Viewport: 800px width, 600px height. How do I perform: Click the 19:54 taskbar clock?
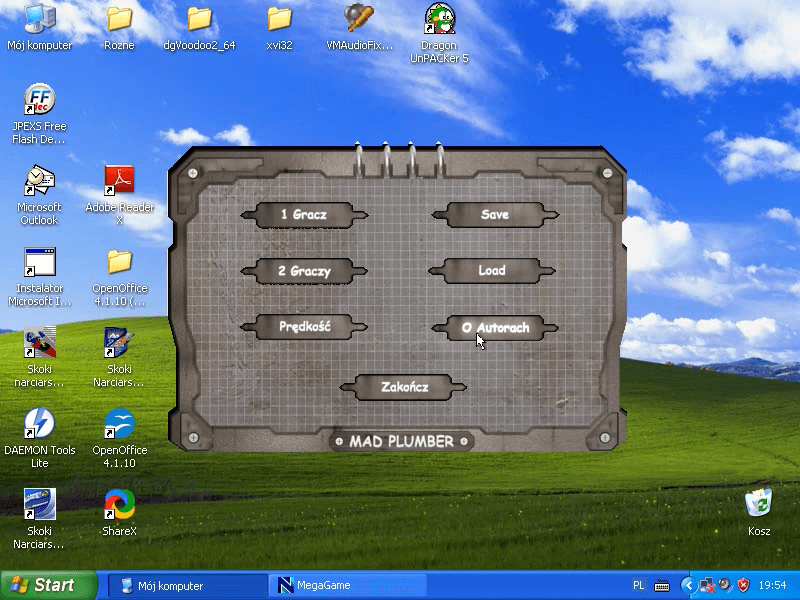point(772,585)
